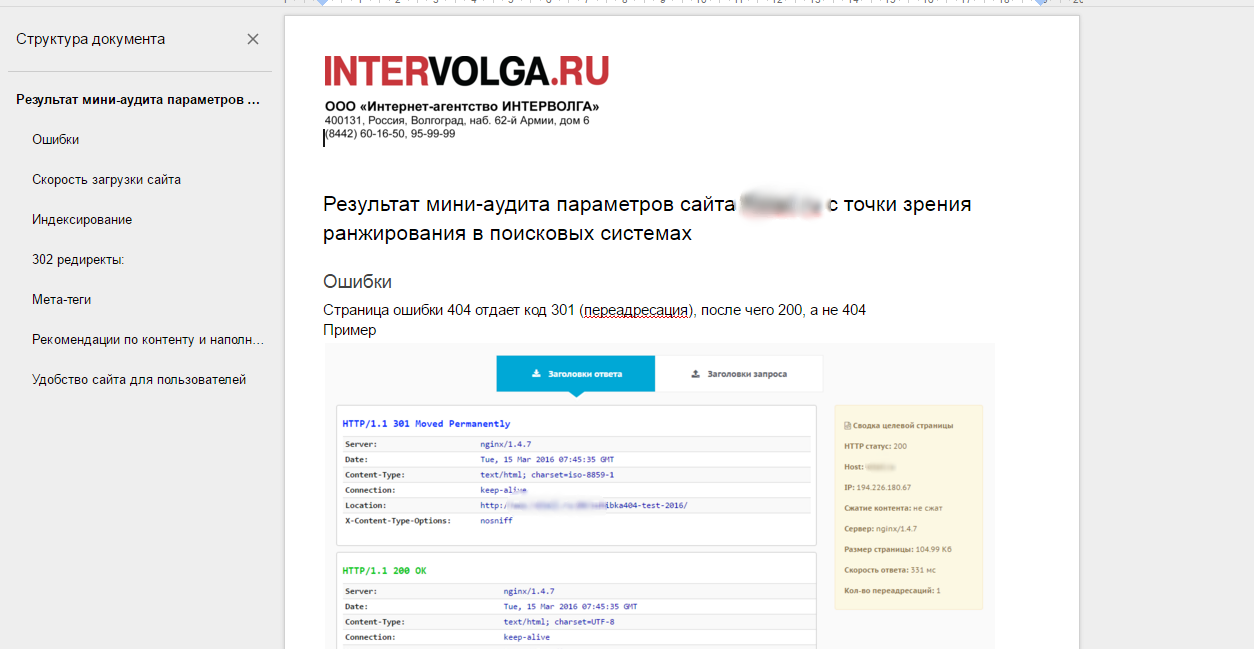Click 'text/html; charset=UTF-8' value
Image resolution: width=1254 pixels, height=649 pixels.
[559, 621]
